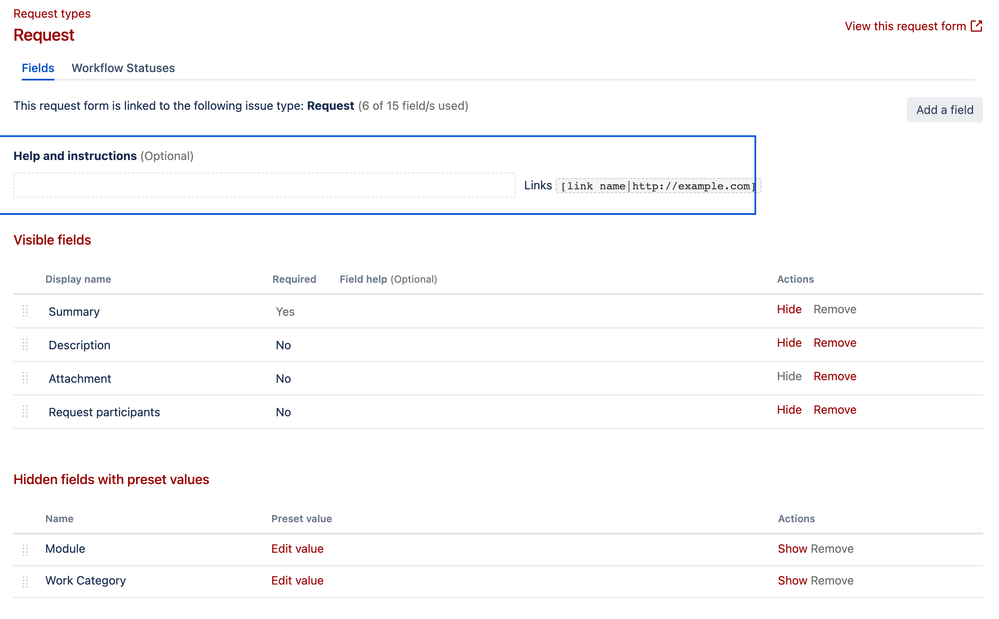
Task: Click the Add a field button
Action: (x=944, y=110)
